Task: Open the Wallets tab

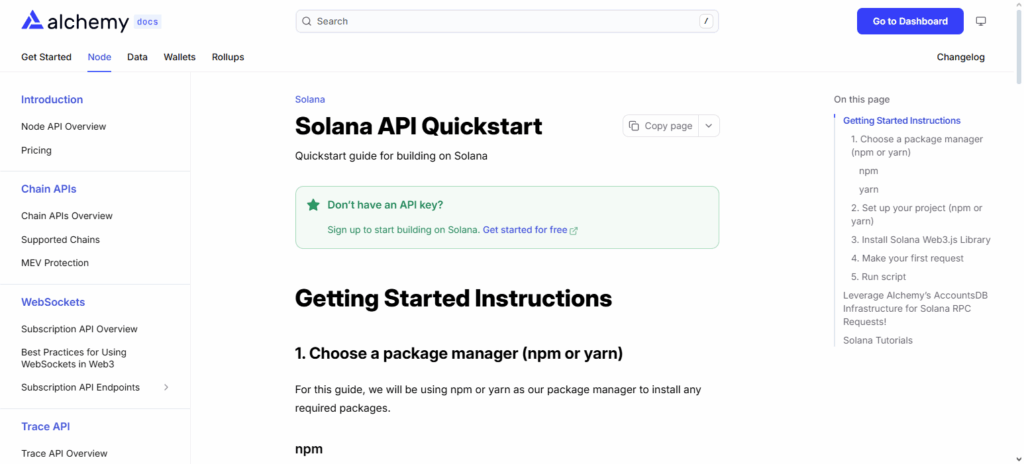Action: click(179, 57)
